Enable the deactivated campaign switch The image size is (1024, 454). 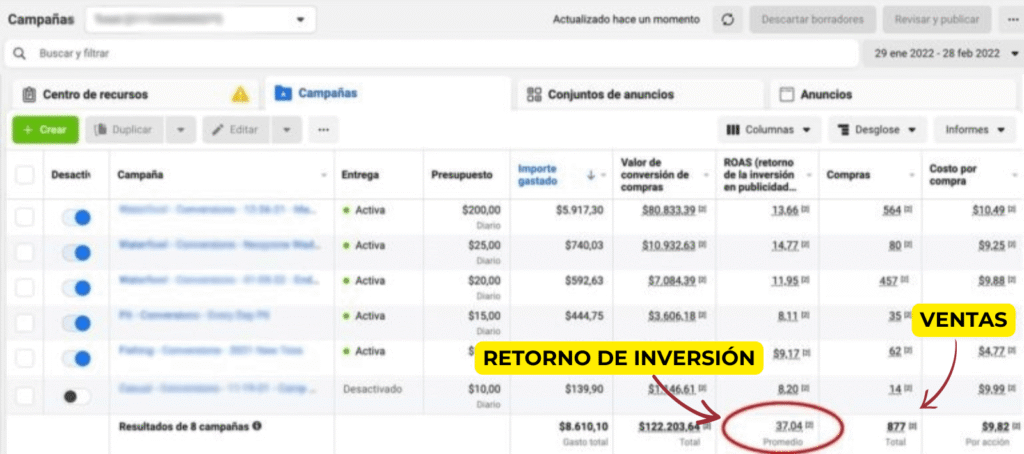(x=75, y=396)
